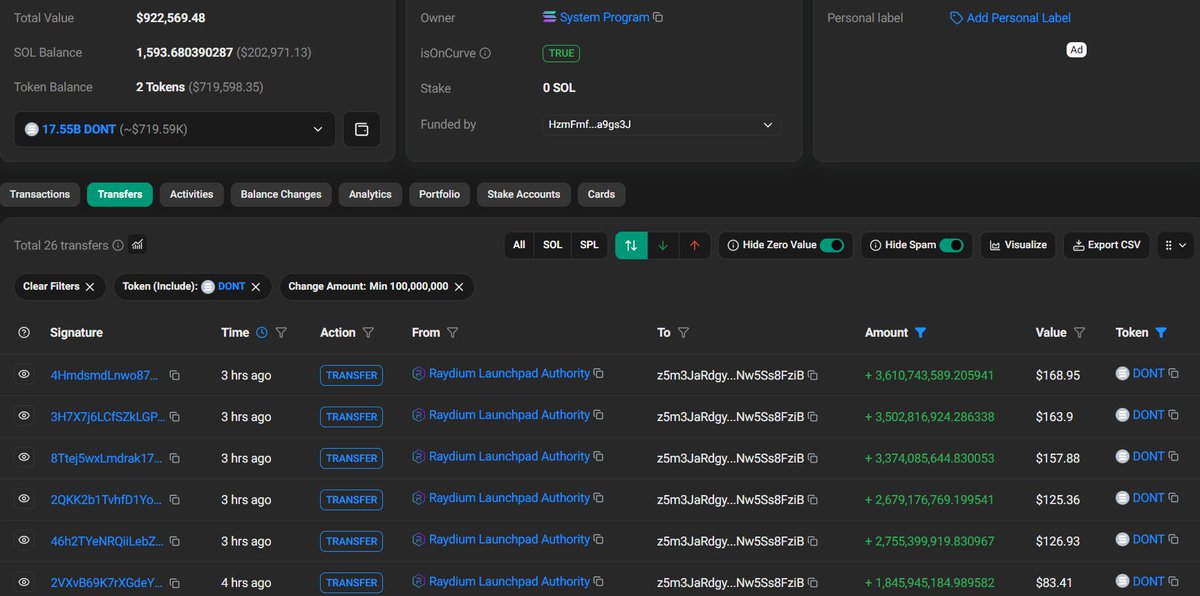Image resolution: width=1200 pixels, height=596 pixels.
Task: Click the Clear Filters chip
Action: (59, 287)
